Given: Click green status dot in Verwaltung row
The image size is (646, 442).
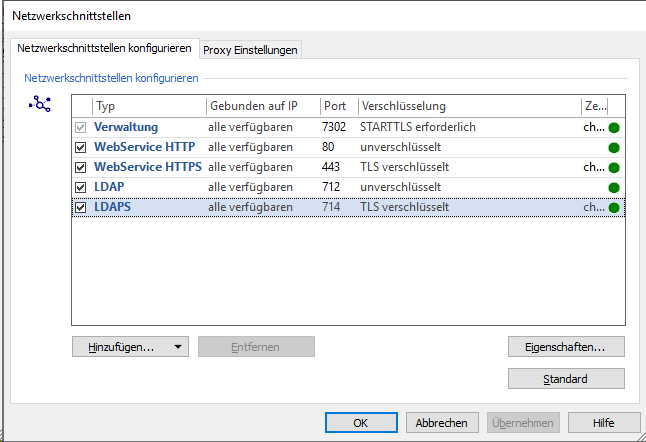Looking at the screenshot, I should pyautogui.click(x=615, y=128).
